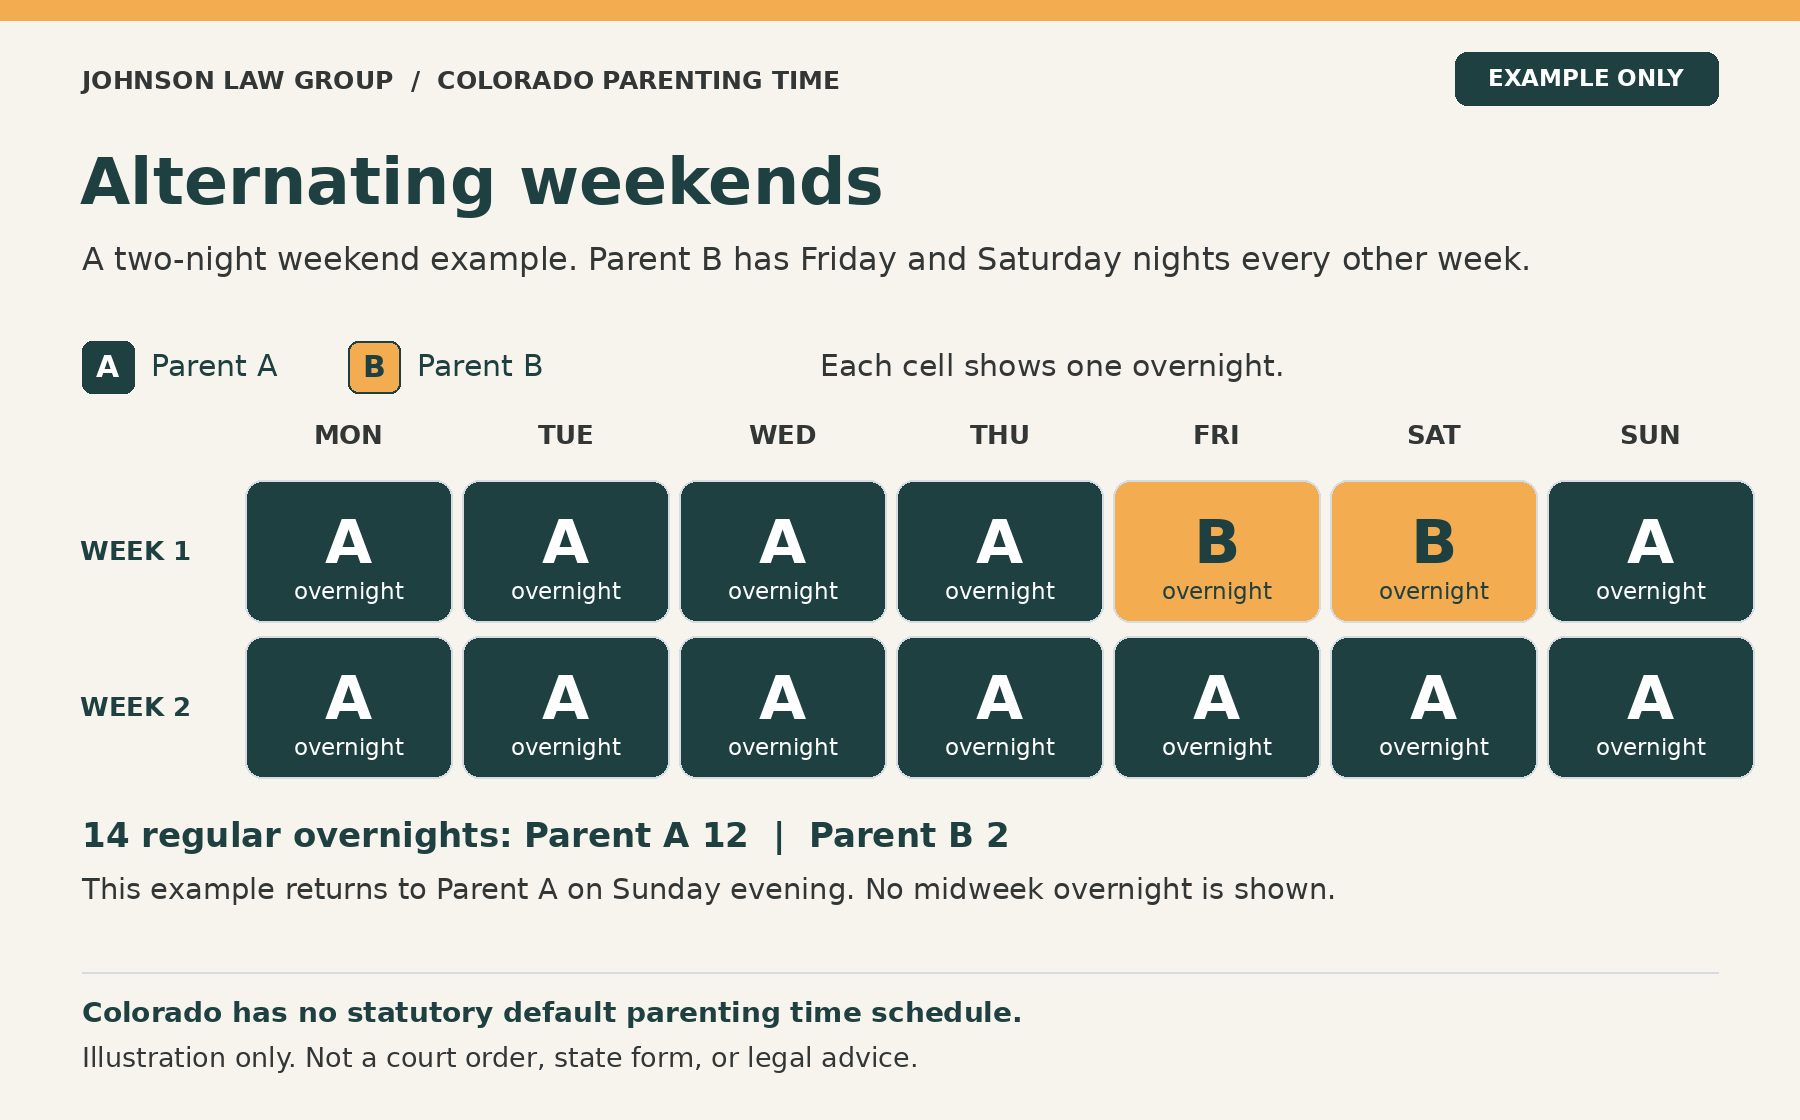Screen dimensions: 1800x1120
Task: Click the FRI column header
Action: click(1216, 435)
